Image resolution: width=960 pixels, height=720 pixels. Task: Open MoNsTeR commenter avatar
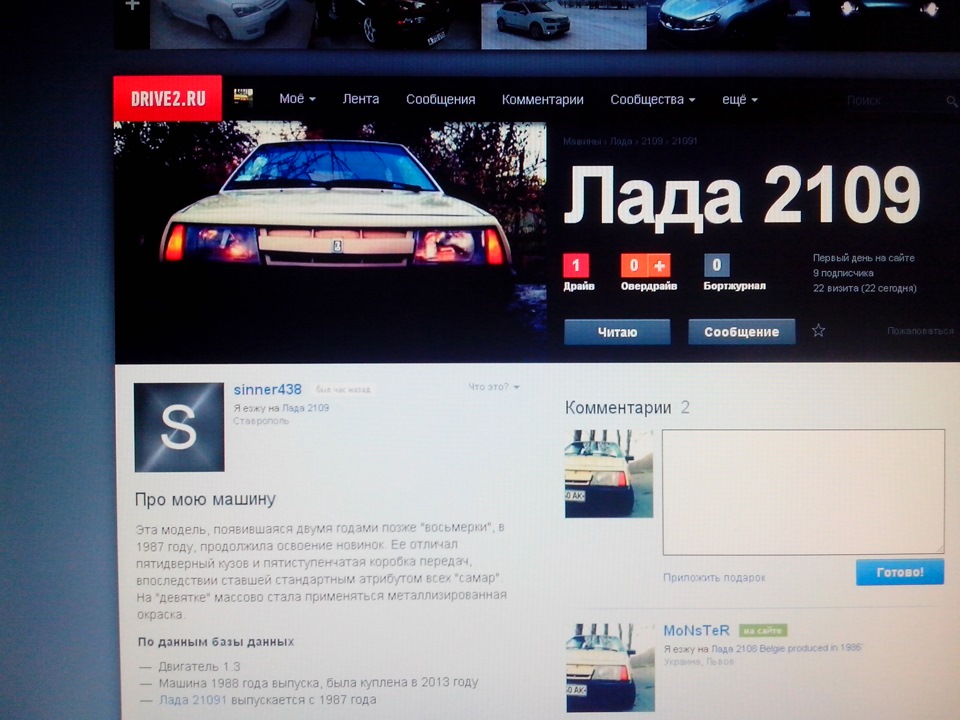click(x=610, y=668)
